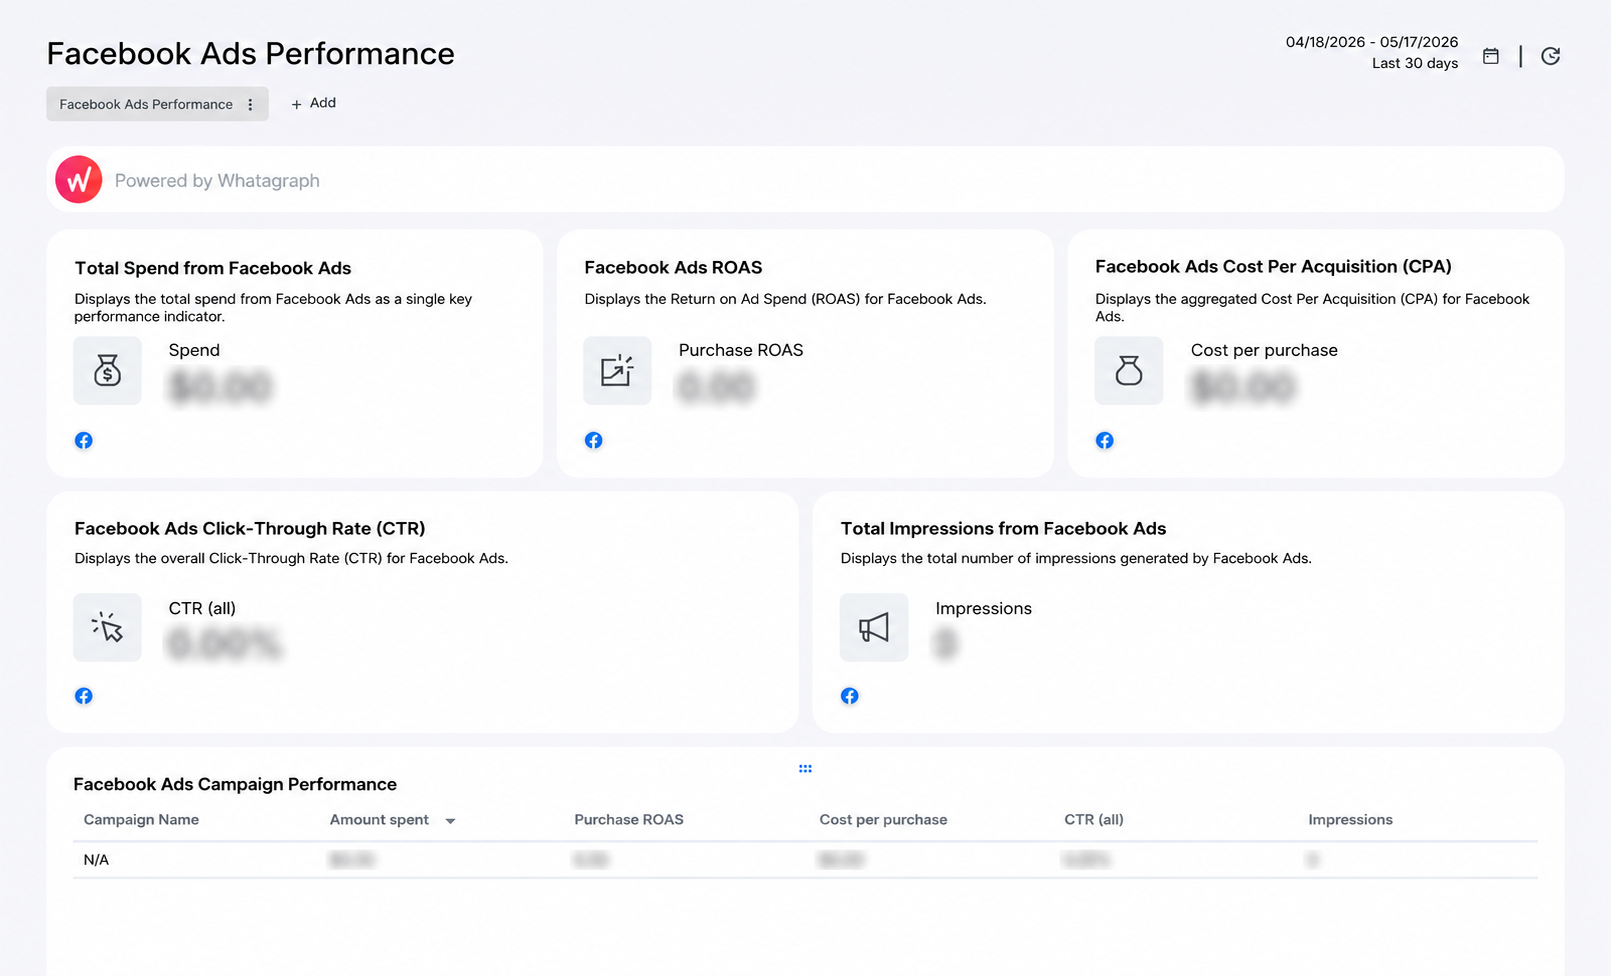
Task: Click the Total Impressions from Facebook Ads title
Action: (1003, 528)
